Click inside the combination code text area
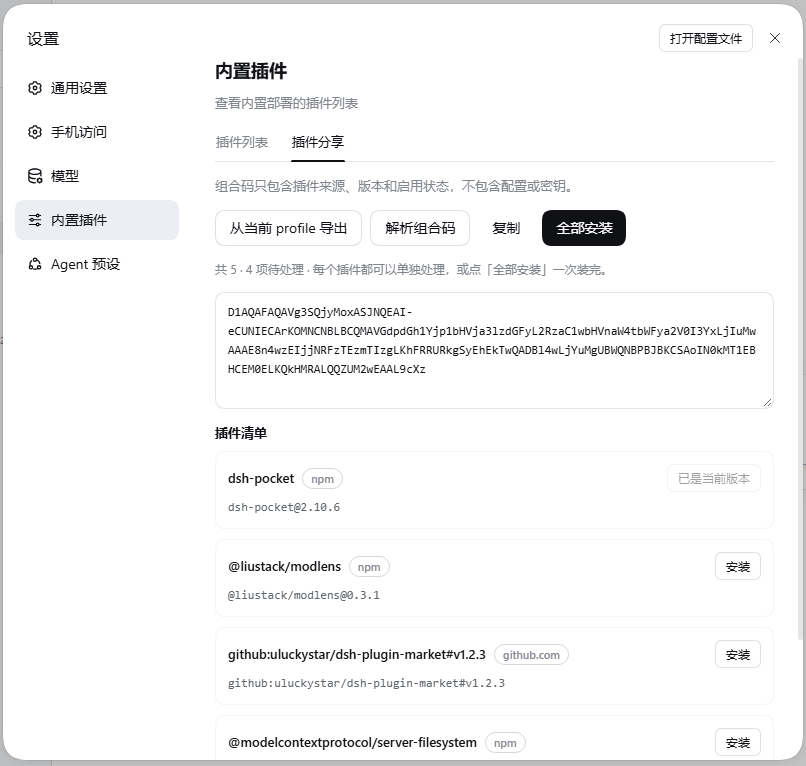806x766 pixels. (x=494, y=351)
